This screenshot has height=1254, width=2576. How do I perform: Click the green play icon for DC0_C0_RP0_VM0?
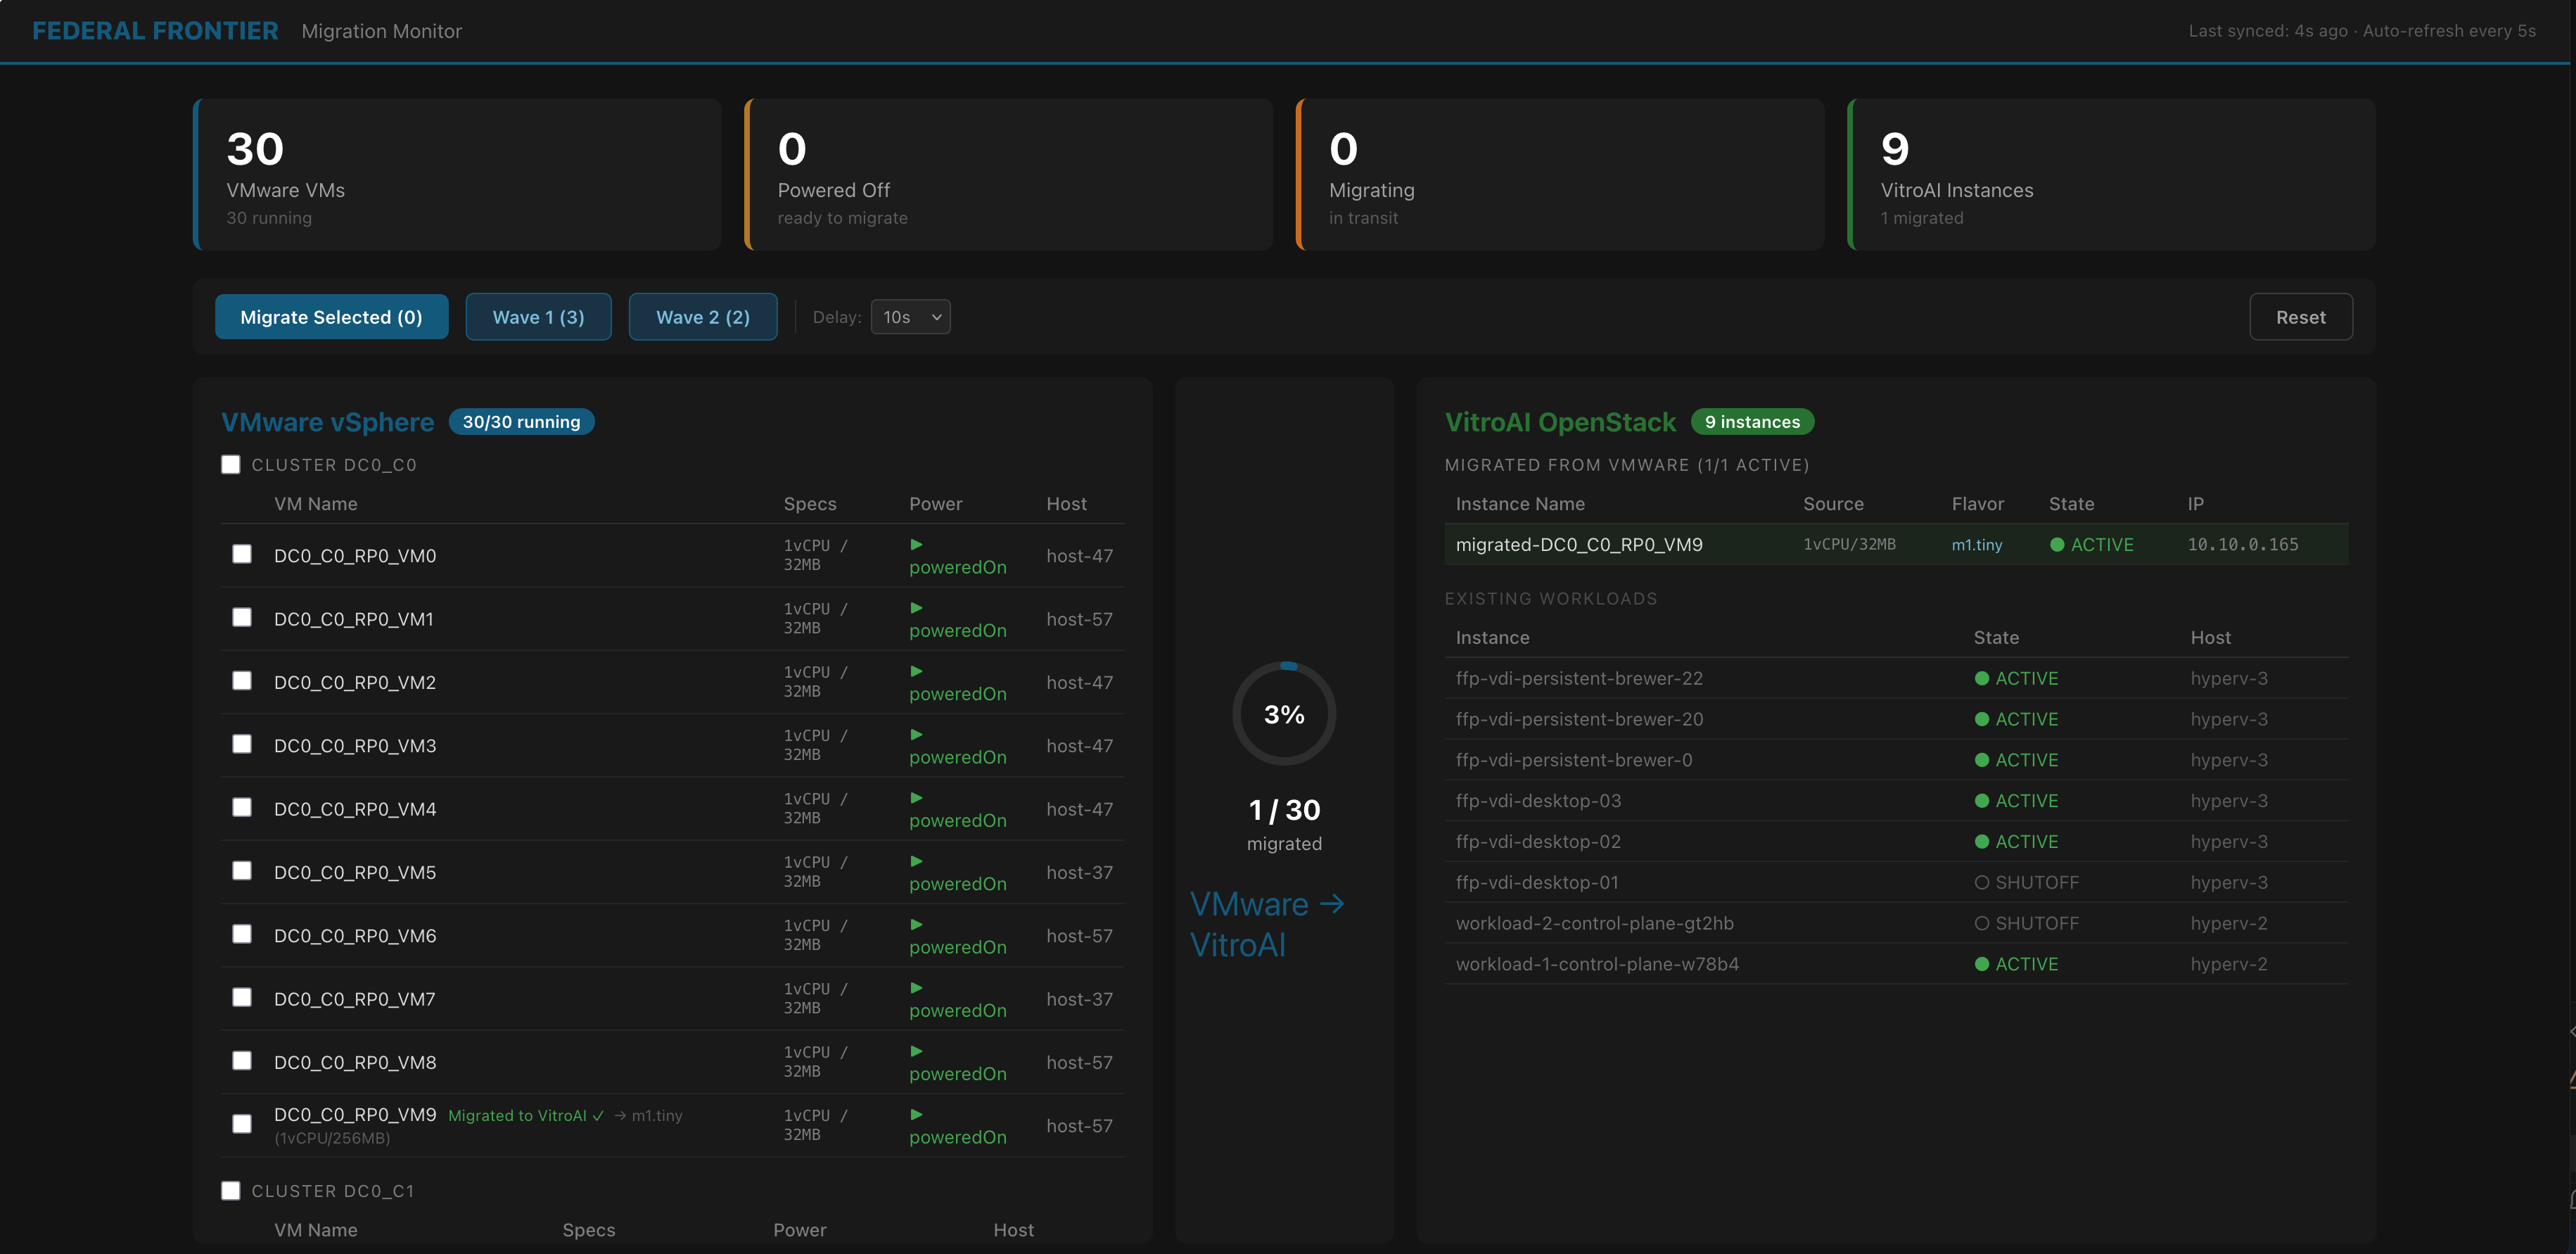pyautogui.click(x=916, y=545)
